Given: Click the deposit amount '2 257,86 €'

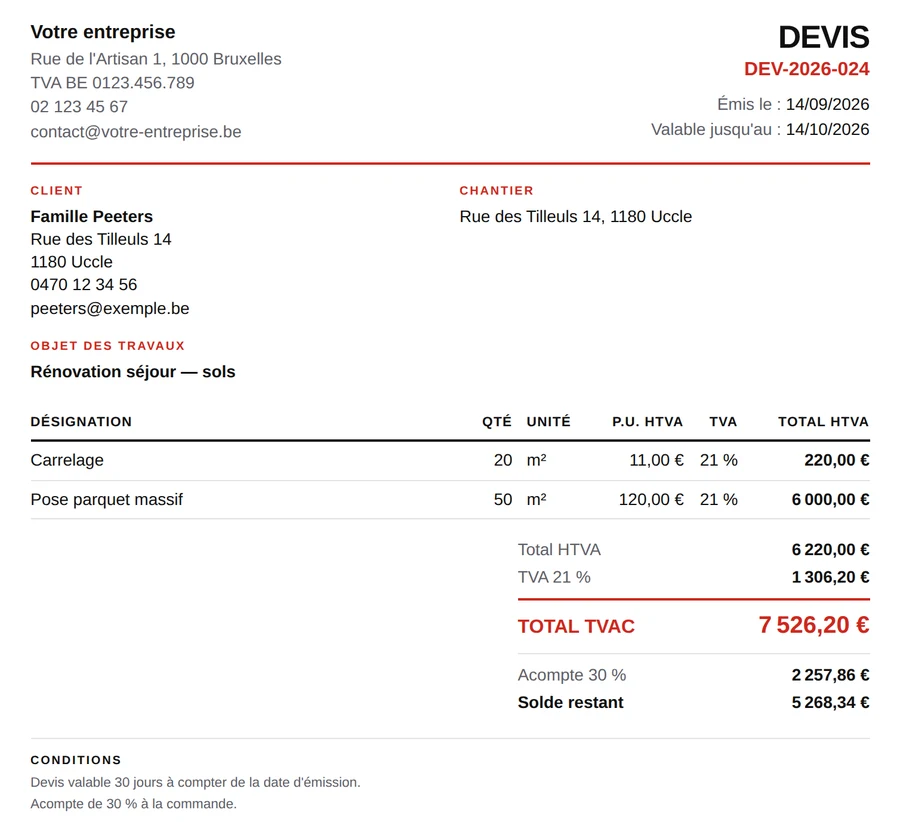Looking at the screenshot, I should point(831,675).
